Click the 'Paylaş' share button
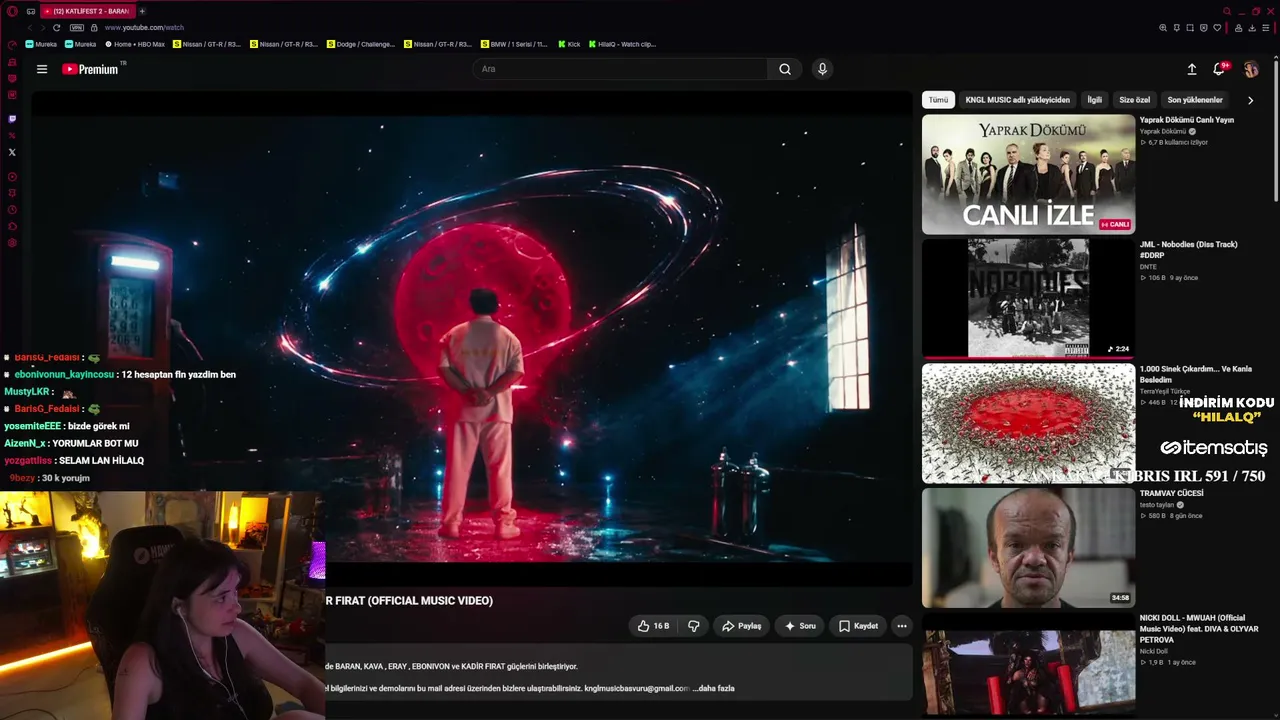Image resolution: width=1280 pixels, height=720 pixels. pyautogui.click(x=742, y=626)
